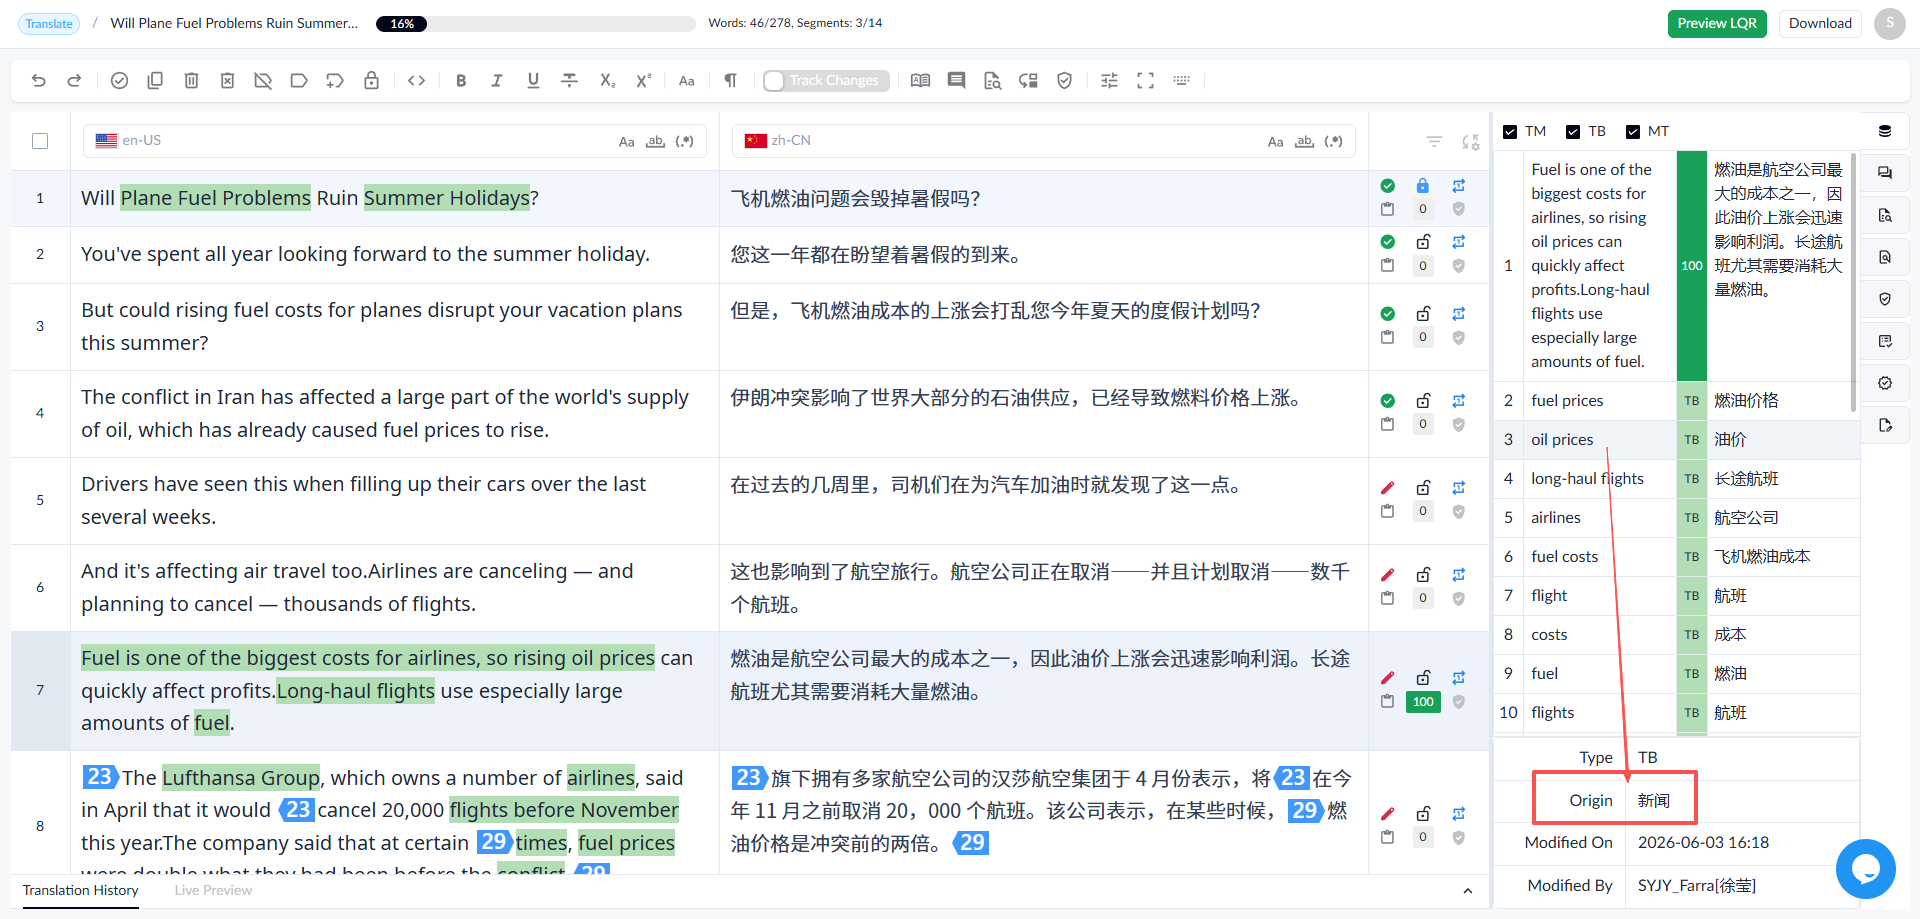Open the blue chat support bubble
This screenshot has width=1920, height=919.
tap(1866, 869)
